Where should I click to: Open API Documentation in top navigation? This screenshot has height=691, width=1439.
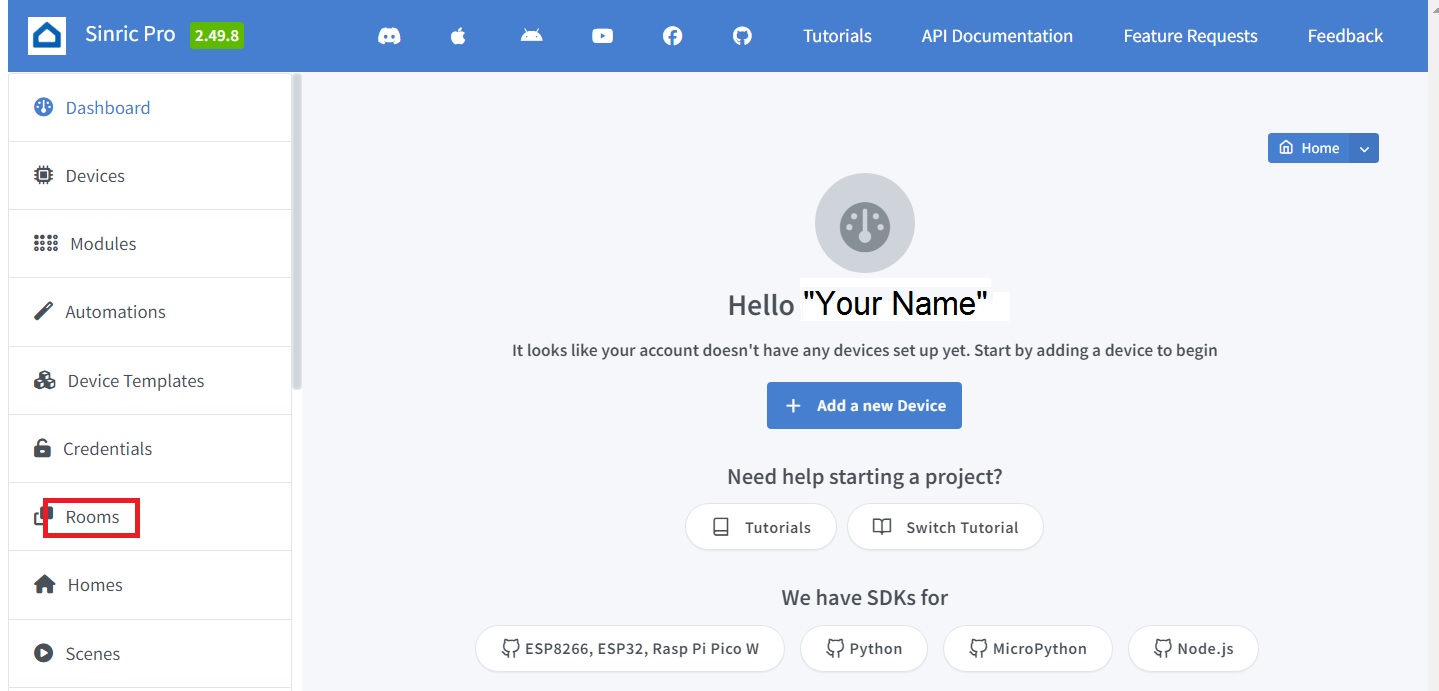click(x=996, y=36)
